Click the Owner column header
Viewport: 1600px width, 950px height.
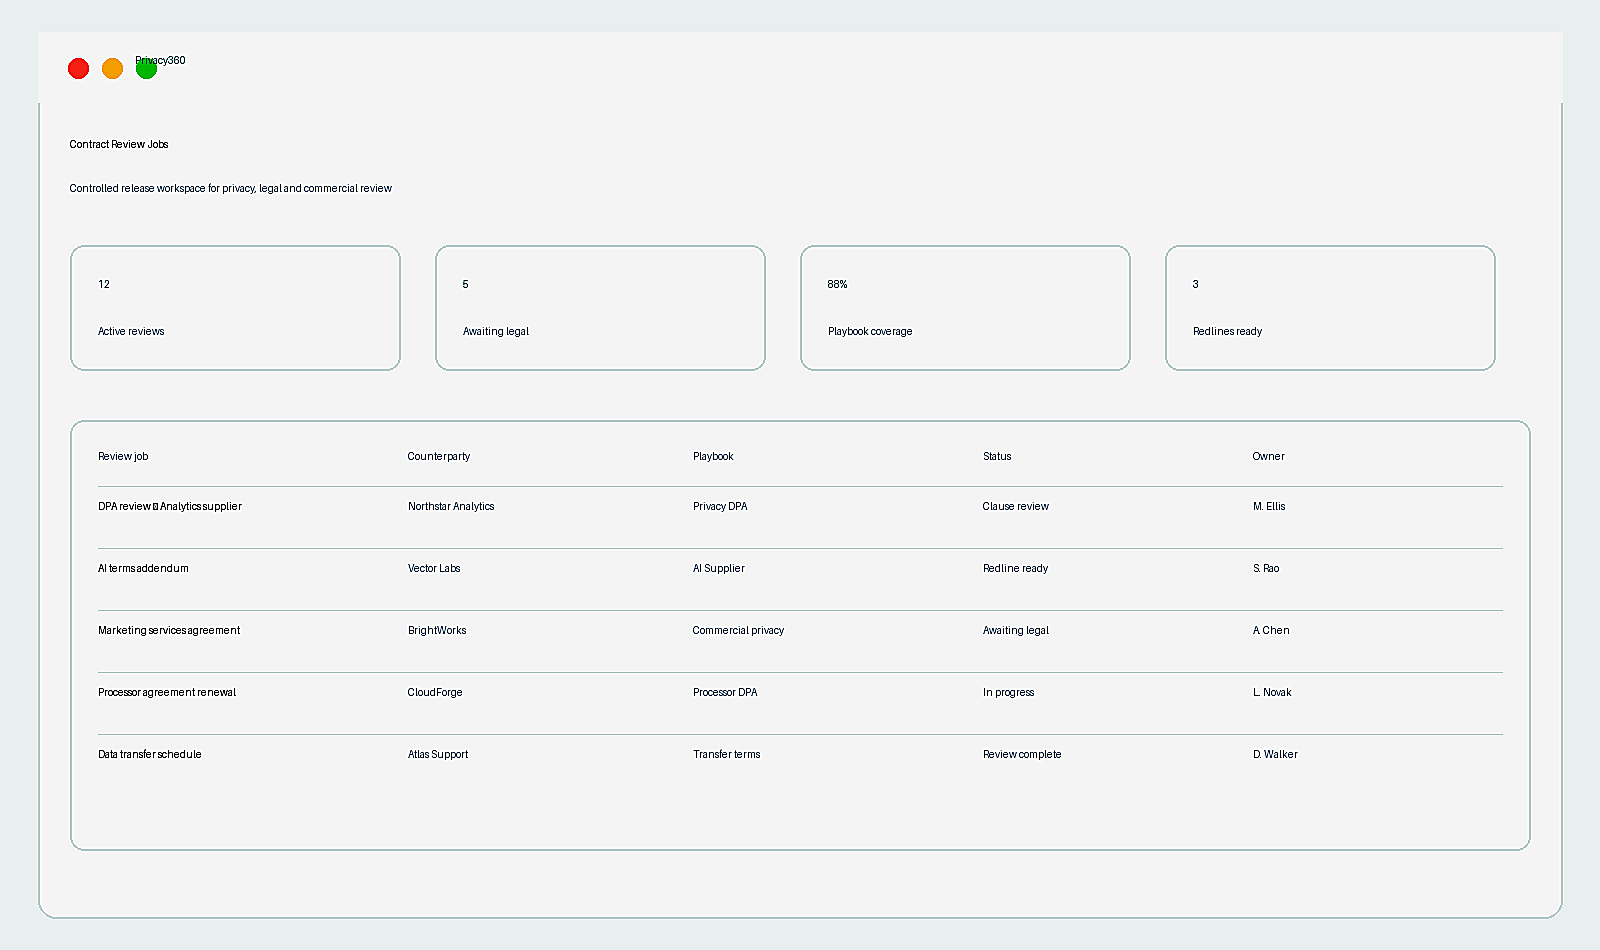click(1268, 456)
